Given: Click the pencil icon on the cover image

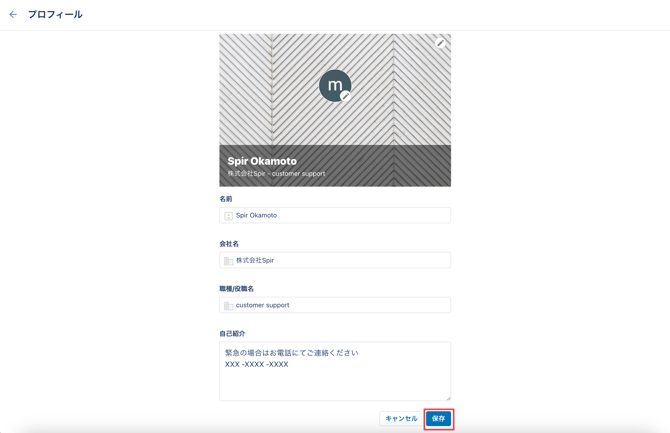Looking at the screenshot, I should 440,43.
